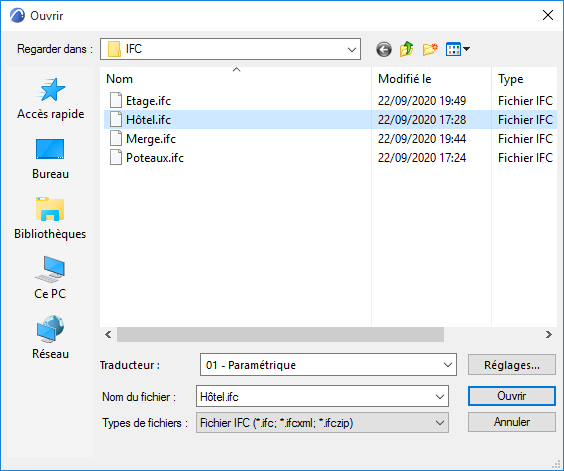Open Bureau location
This screenshot has height=471, width=564.
click(50, 159)
